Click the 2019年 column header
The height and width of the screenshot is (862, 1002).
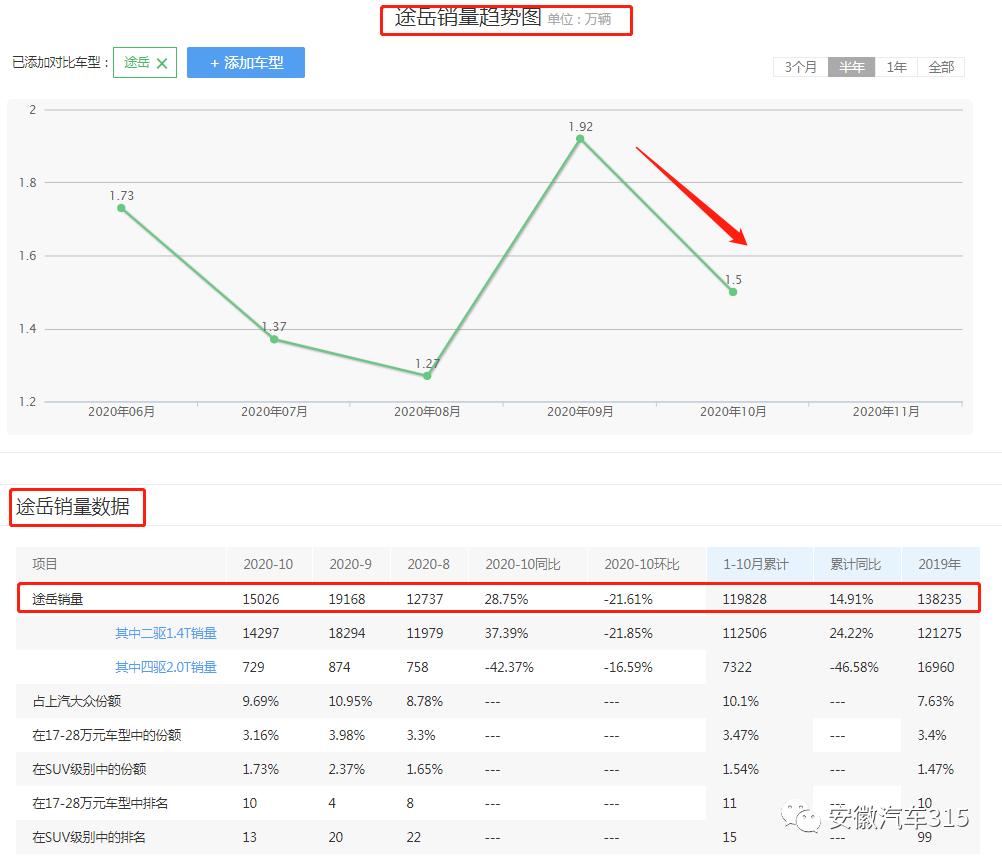938,564
